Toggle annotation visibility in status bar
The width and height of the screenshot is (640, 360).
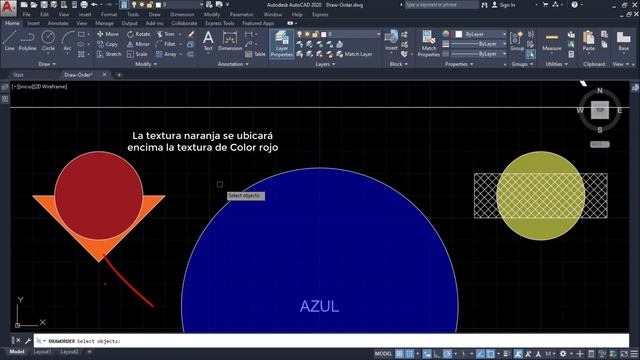pyautogui.click(x=518, y=354)
